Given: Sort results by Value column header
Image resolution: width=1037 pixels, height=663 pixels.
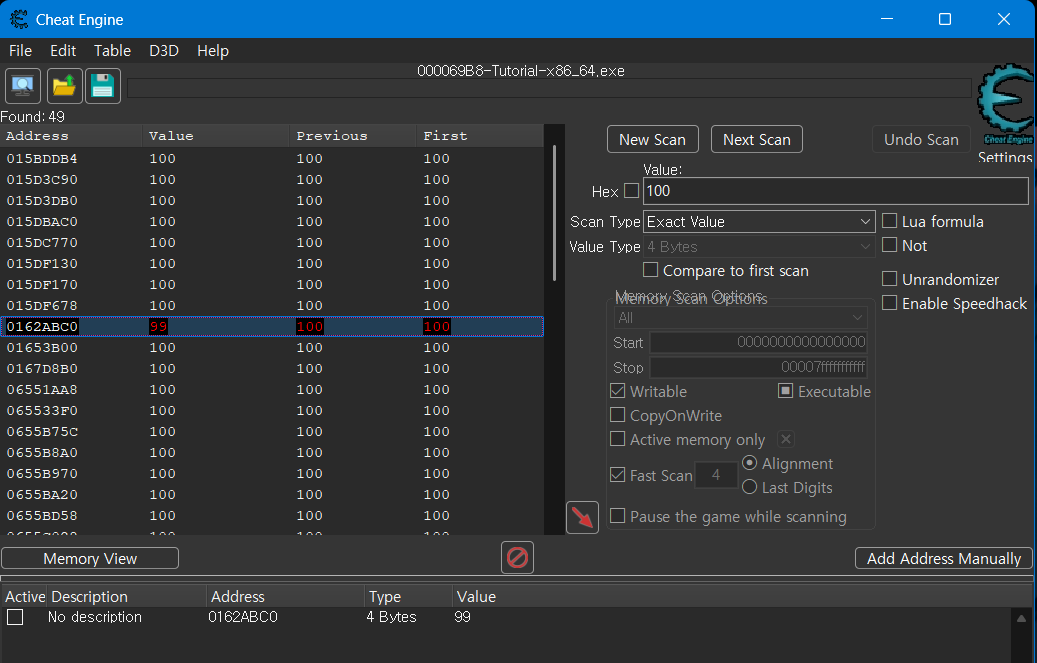Looking at the screenshot, I should pyautogui.click(x=216, y=136).
